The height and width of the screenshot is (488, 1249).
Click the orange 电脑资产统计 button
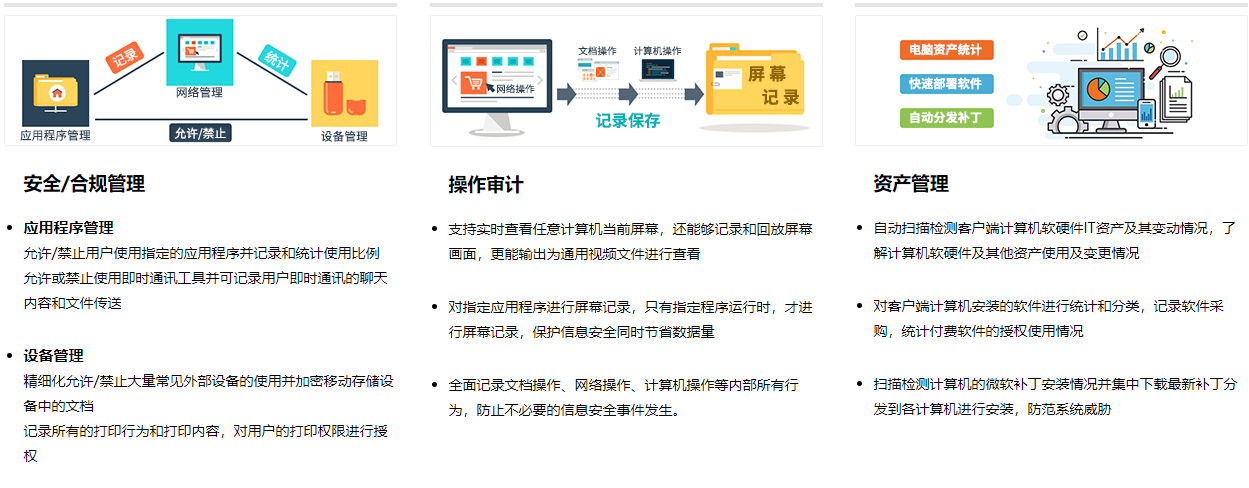click(945, 49)
